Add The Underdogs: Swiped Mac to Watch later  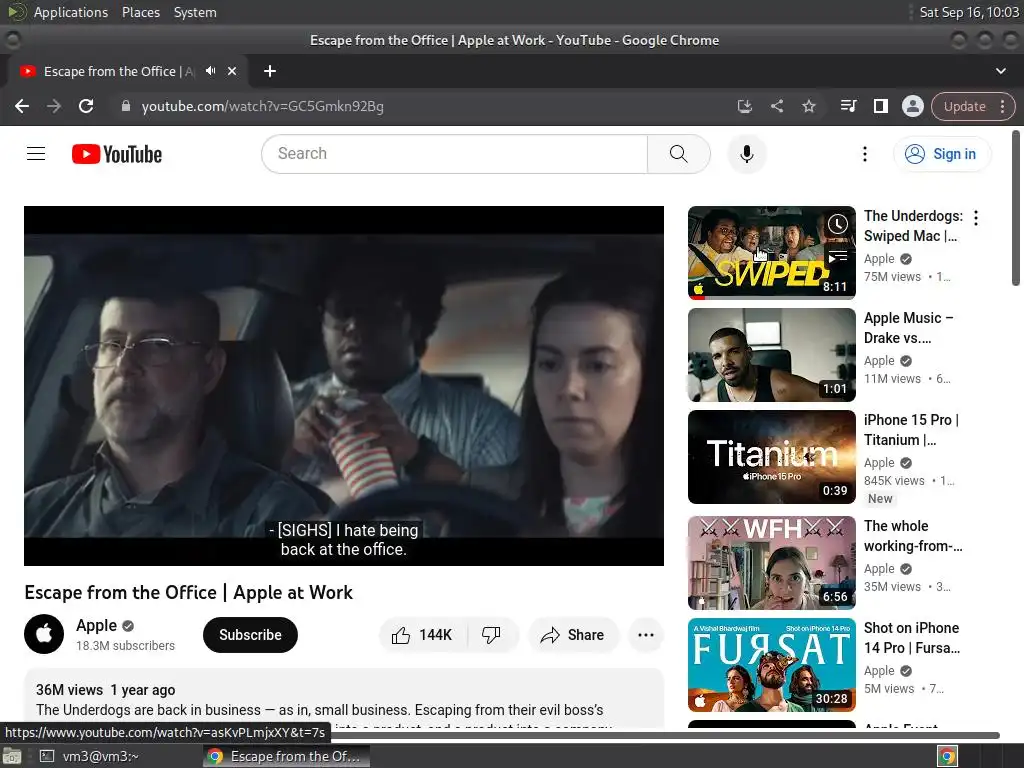pos(837,225)
